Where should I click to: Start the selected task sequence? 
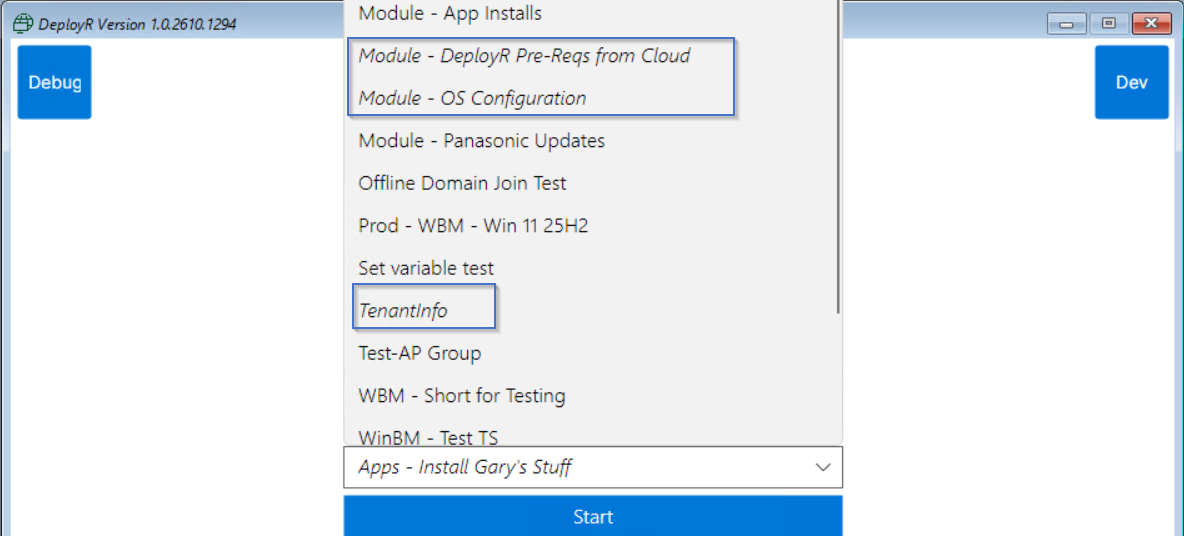pos(593,516)
